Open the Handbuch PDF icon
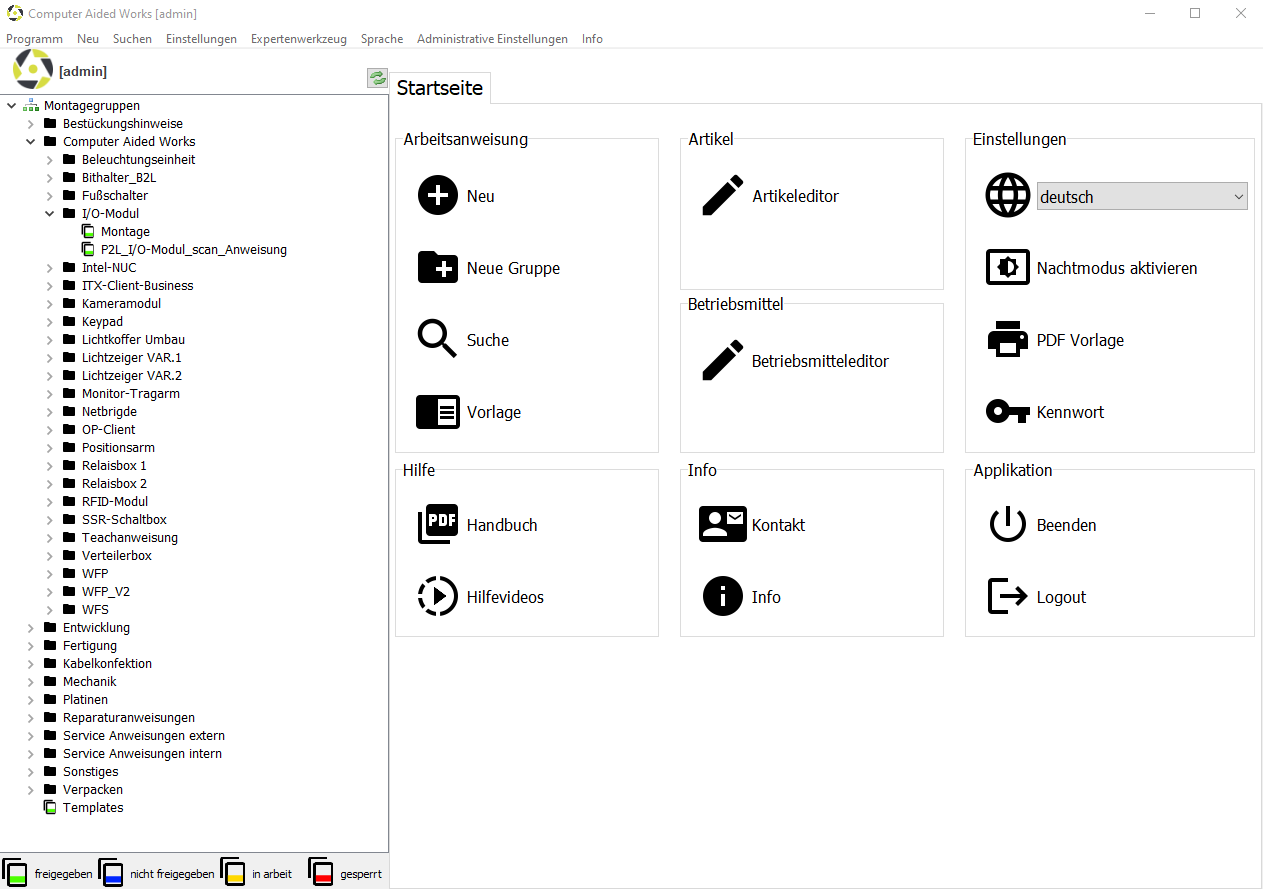 pyautogui.click(x=438, y=525)
